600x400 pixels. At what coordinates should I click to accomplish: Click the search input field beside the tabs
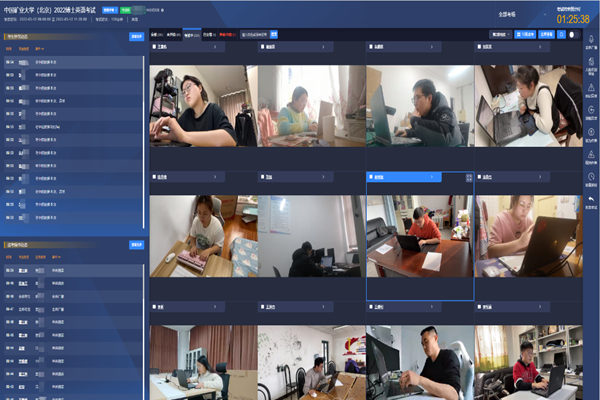pyautogui.click(x=253, y=33)
